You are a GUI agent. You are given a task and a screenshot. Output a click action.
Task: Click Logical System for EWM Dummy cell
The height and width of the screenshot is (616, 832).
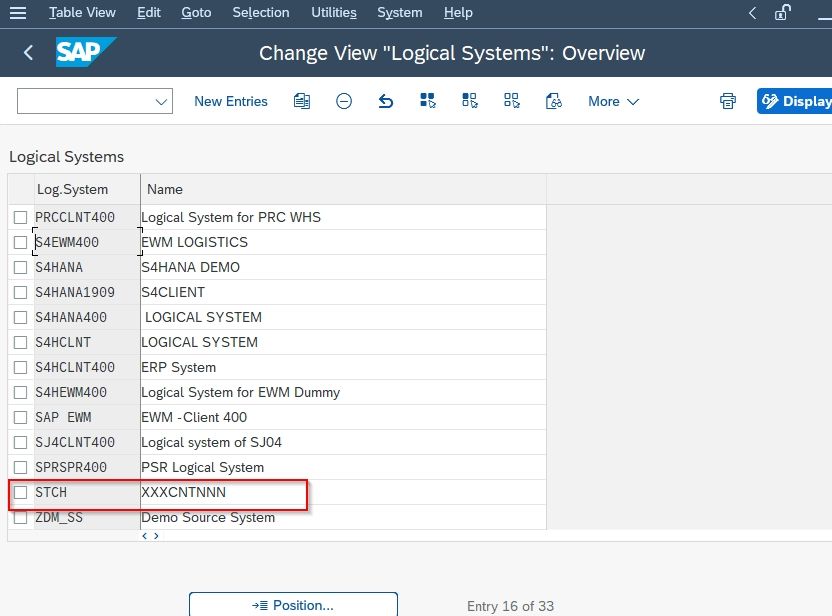click(343, 392)
